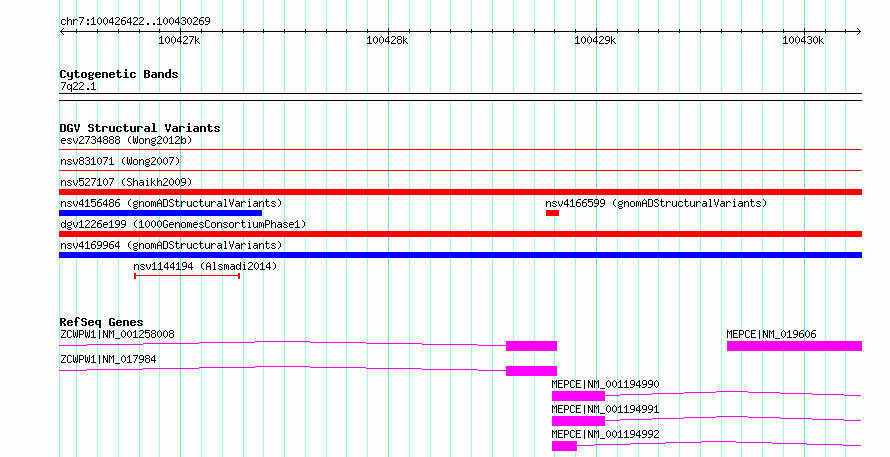Viewport: 890px width, 457px height.
Task: Open variant esv2734888 (Wong2012b) label
Action: [x=126, y=140]
